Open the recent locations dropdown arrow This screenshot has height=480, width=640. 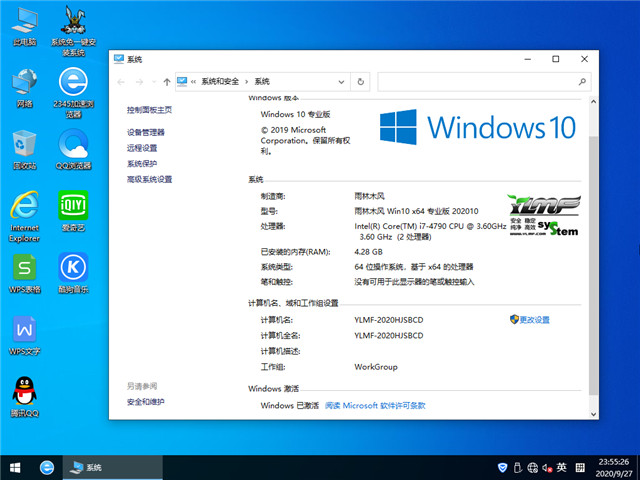(x=154, y=82)
